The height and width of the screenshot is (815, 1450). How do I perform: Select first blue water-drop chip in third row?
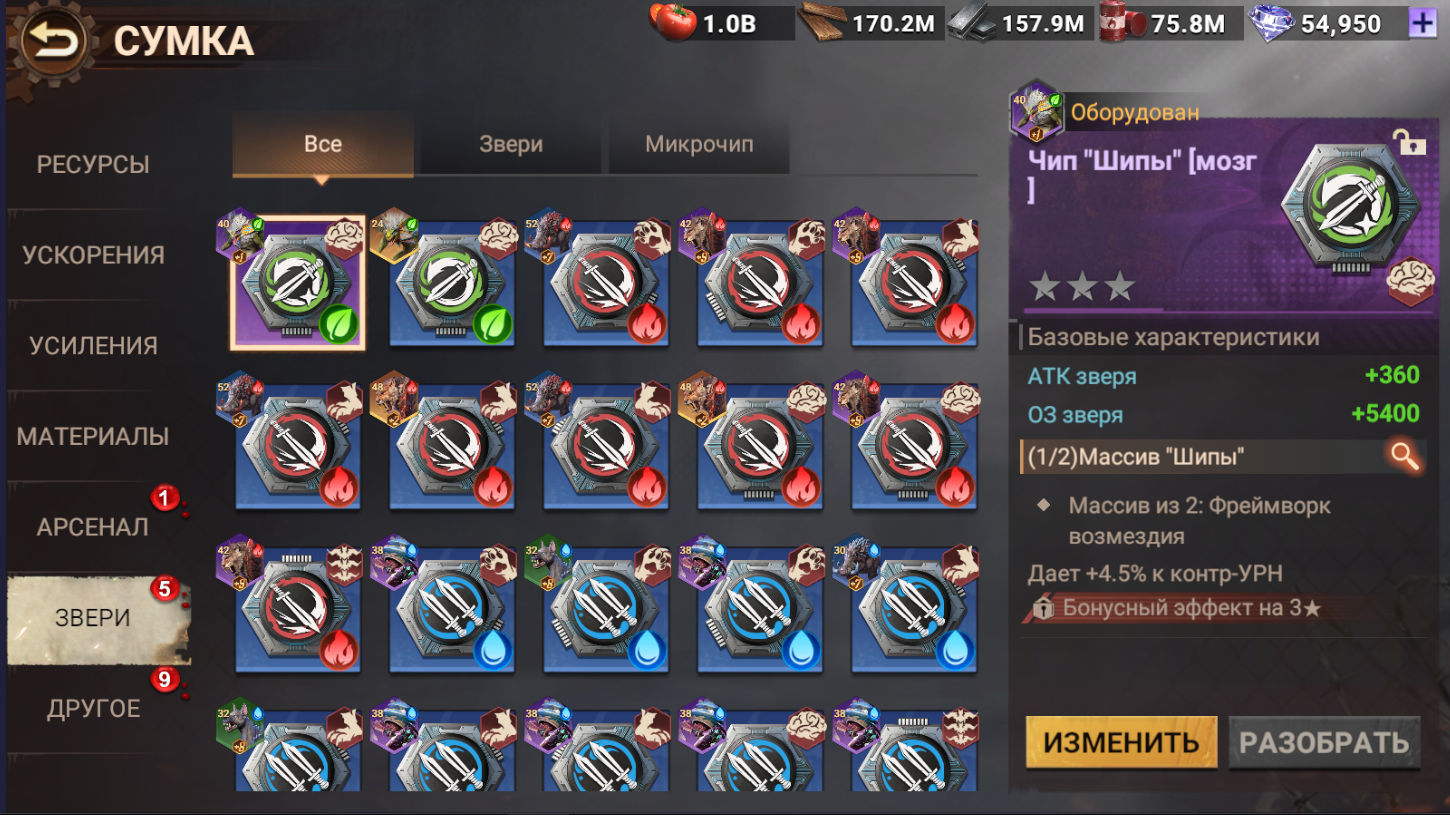tap(452, 609)
